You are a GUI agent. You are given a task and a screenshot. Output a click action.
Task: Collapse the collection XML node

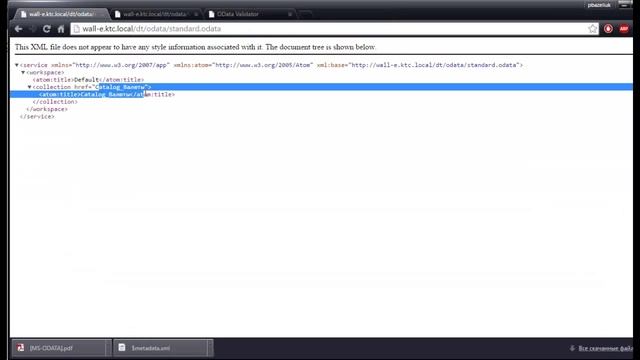pos(29,87)
